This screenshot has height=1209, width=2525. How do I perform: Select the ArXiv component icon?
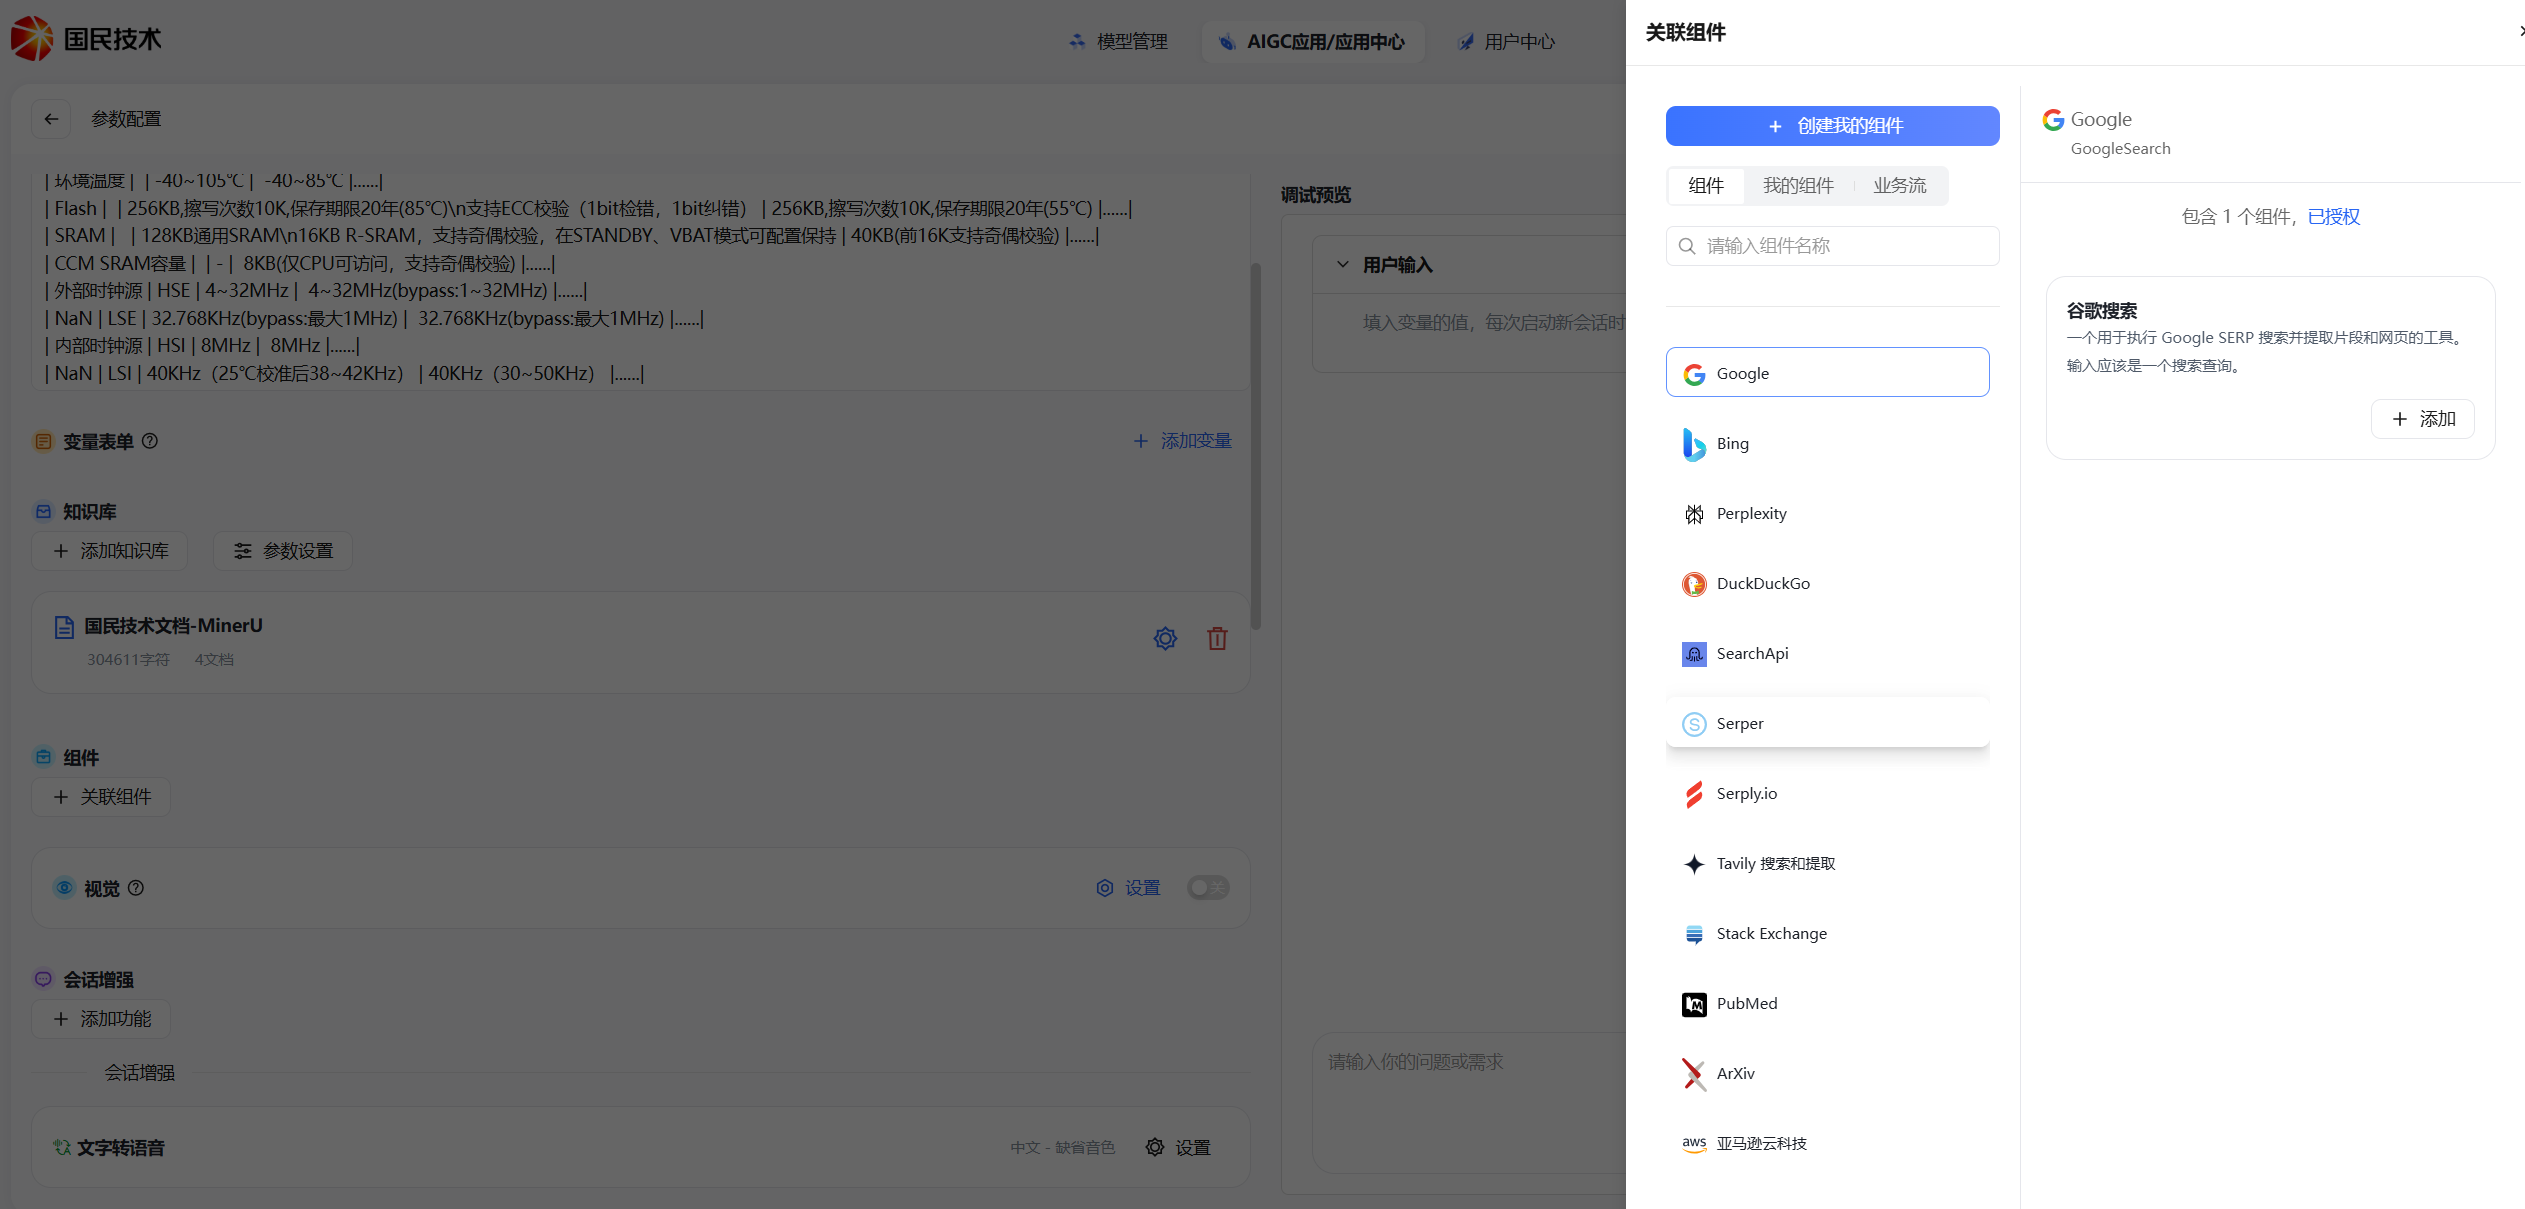pyautogui.click(x=1694, y=1074)
